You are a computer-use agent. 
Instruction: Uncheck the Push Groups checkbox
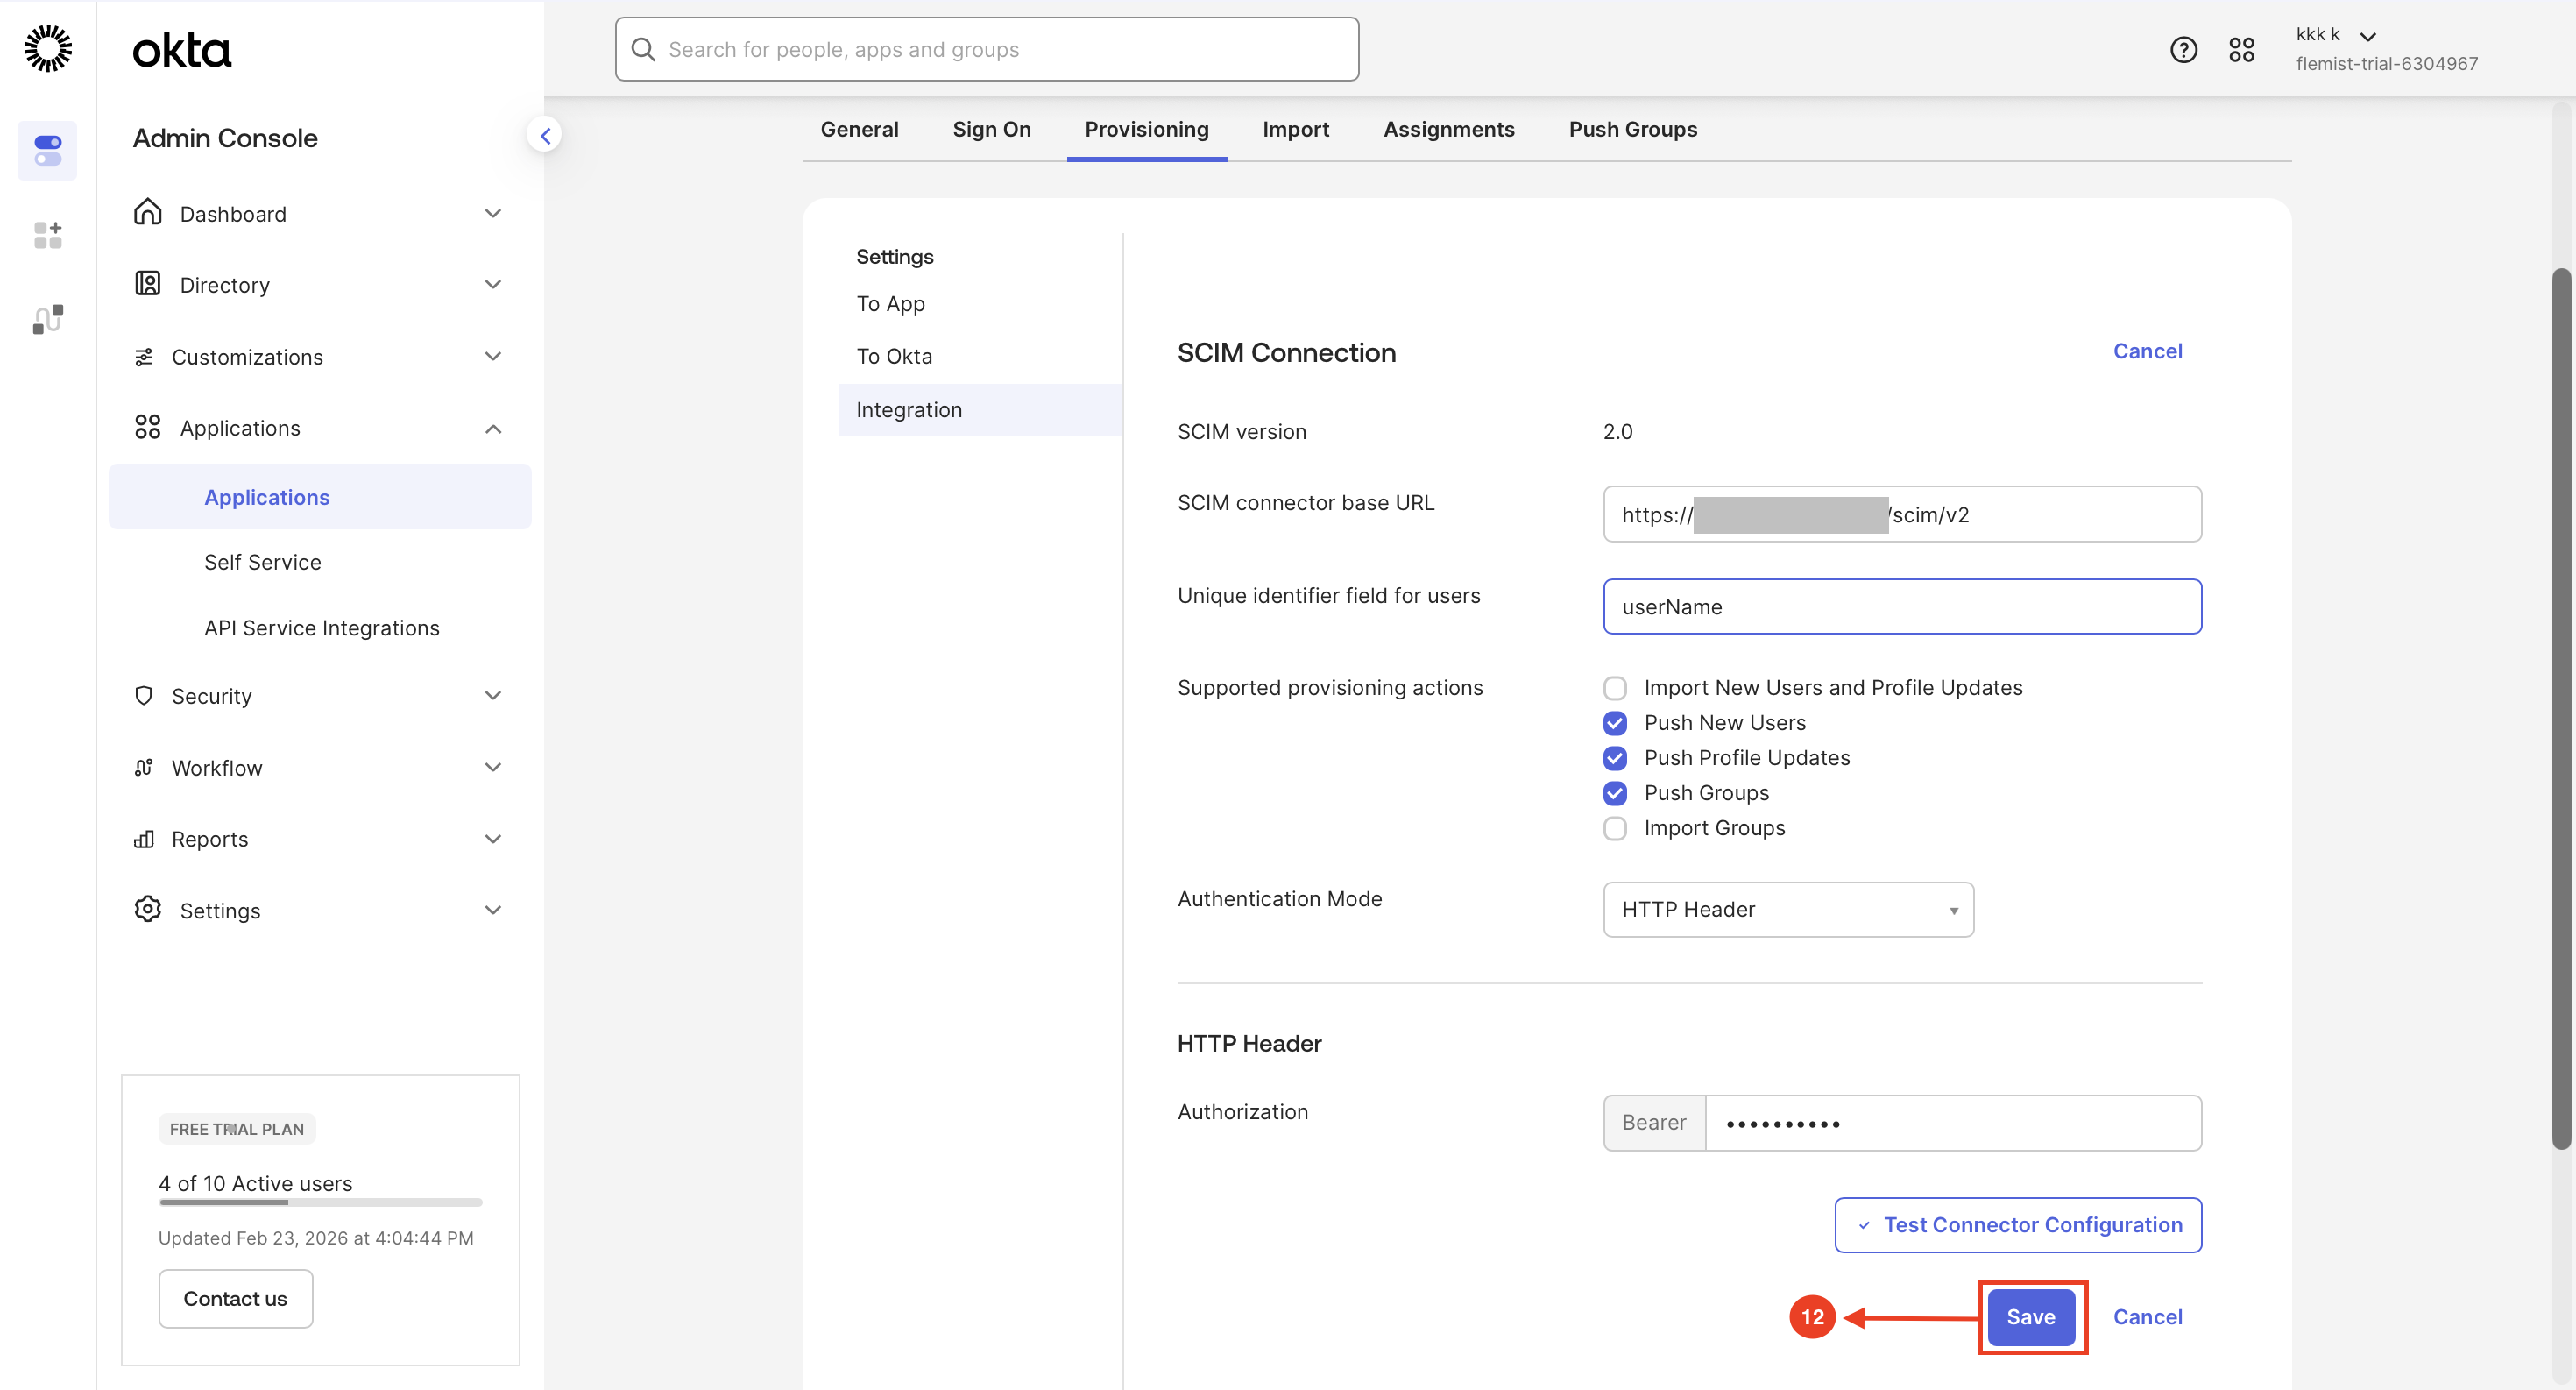(x=1614, y=793)
